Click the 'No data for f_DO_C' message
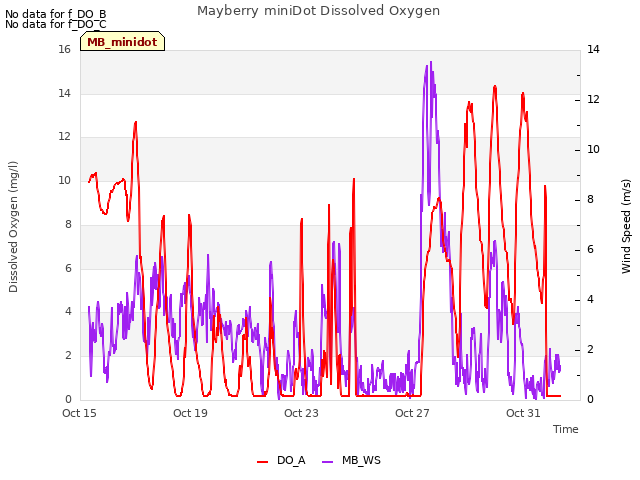The height and width of the screenshot is (480, 640). point(56,24)
